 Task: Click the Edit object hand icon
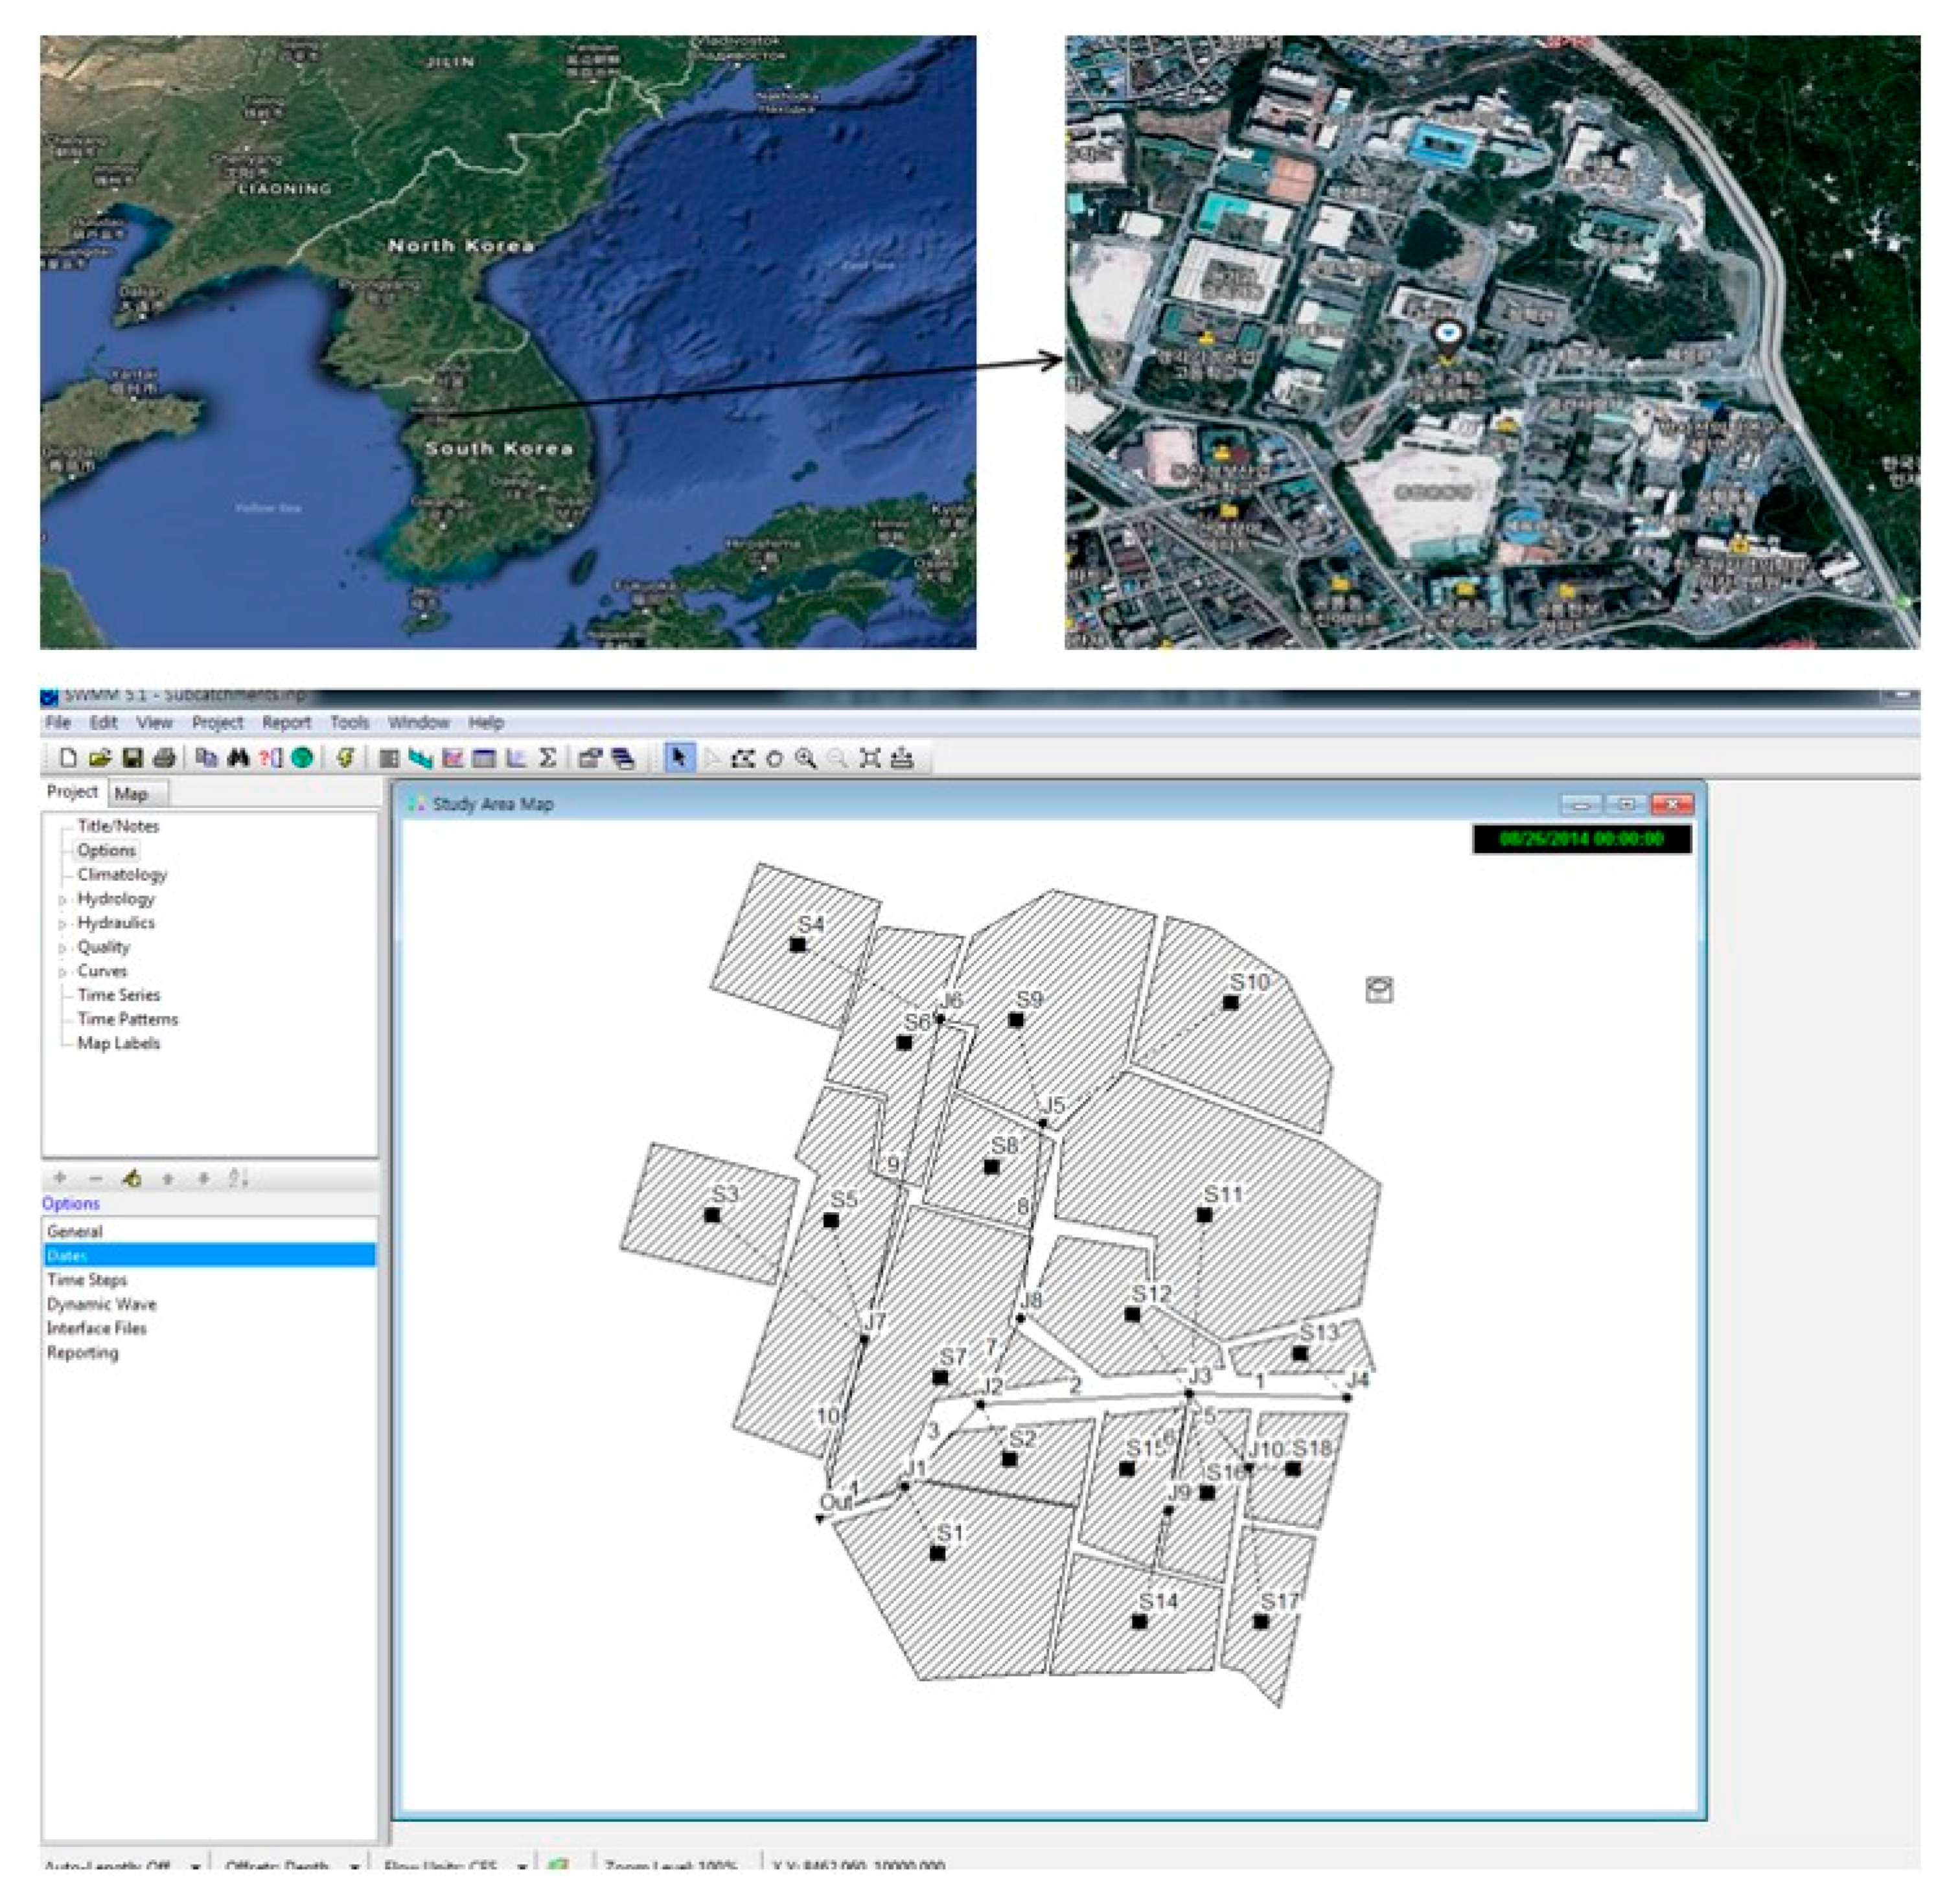132,1178
